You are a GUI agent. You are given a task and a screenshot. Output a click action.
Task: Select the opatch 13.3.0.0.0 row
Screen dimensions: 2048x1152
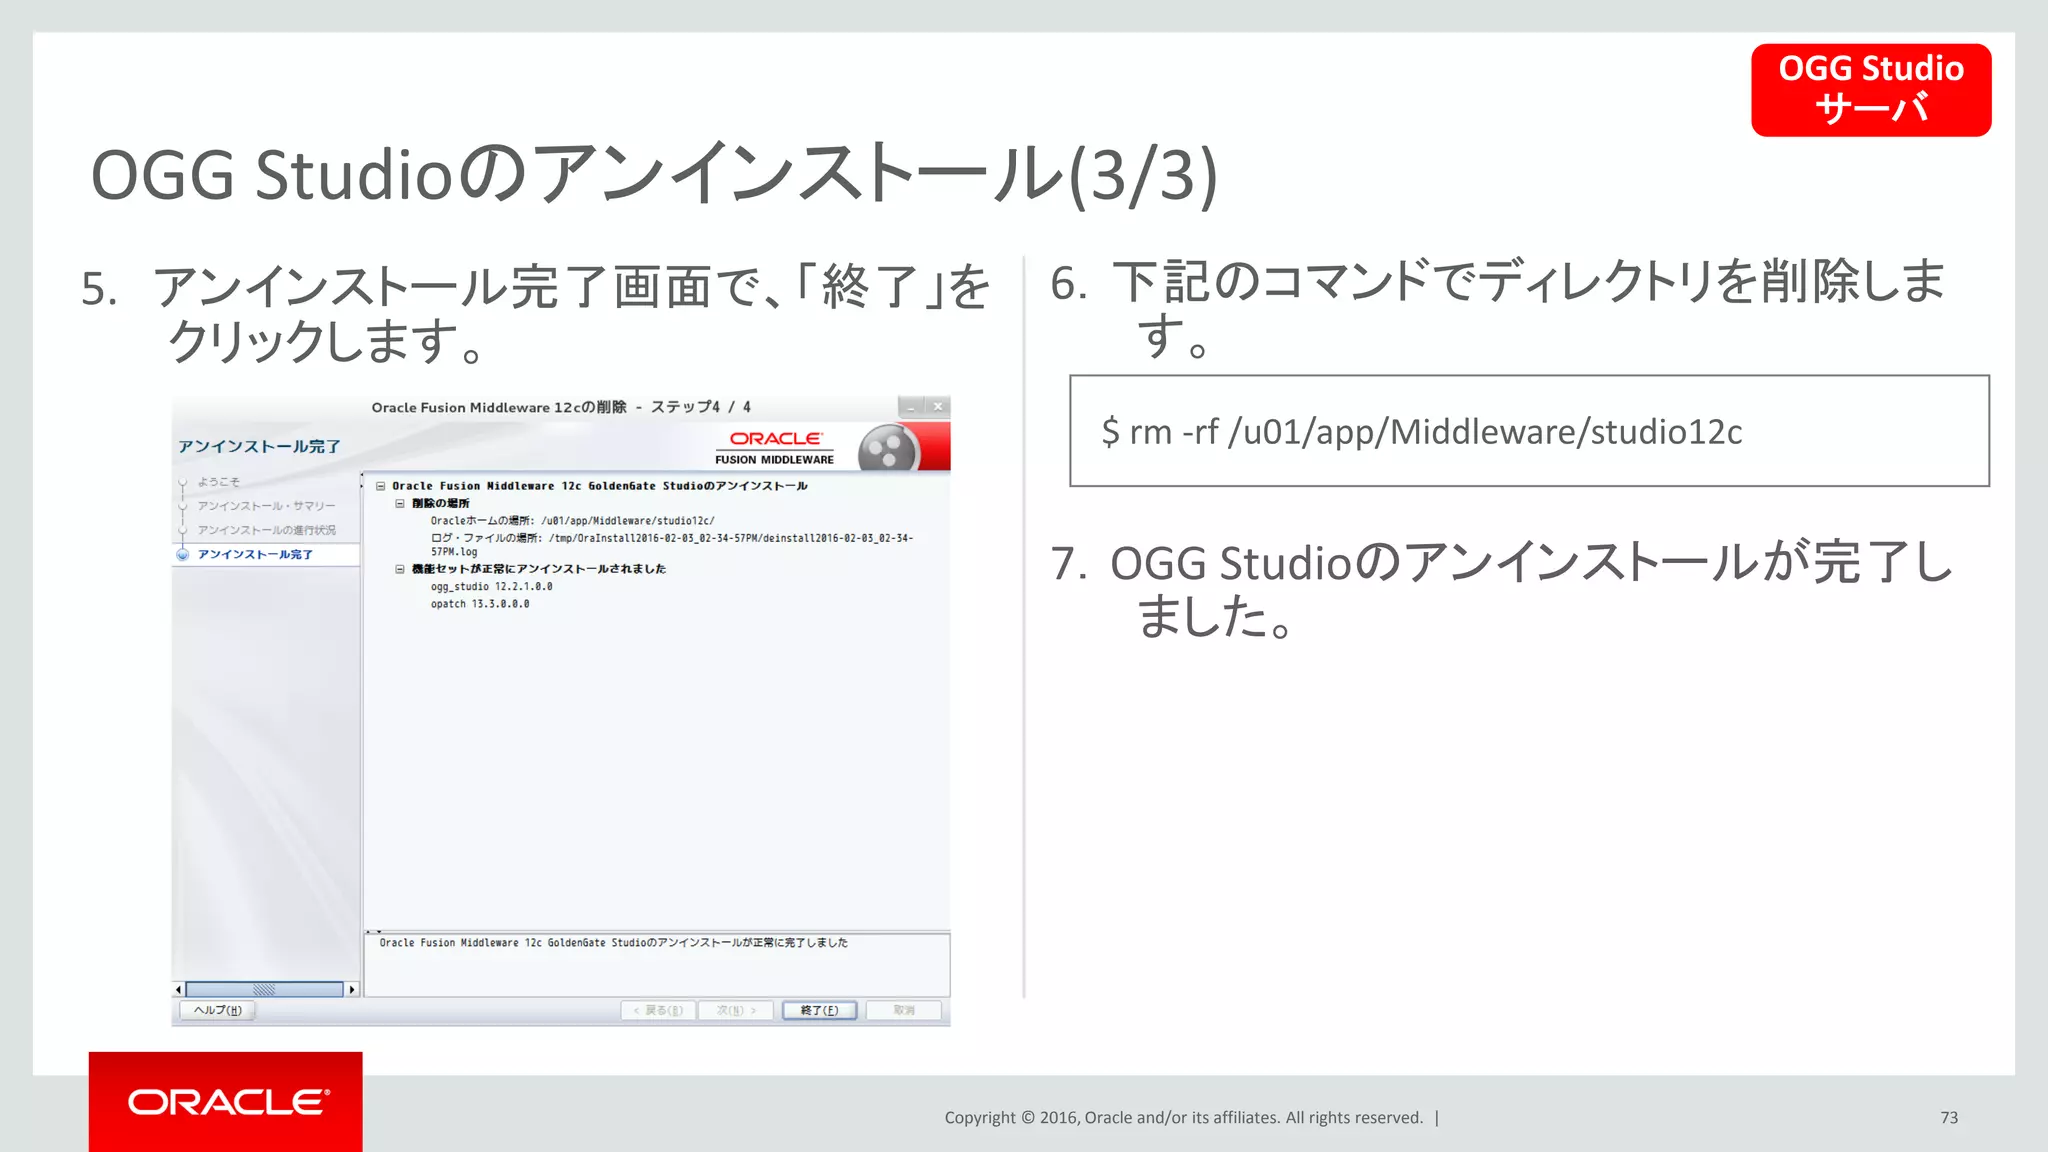point(480,604)
